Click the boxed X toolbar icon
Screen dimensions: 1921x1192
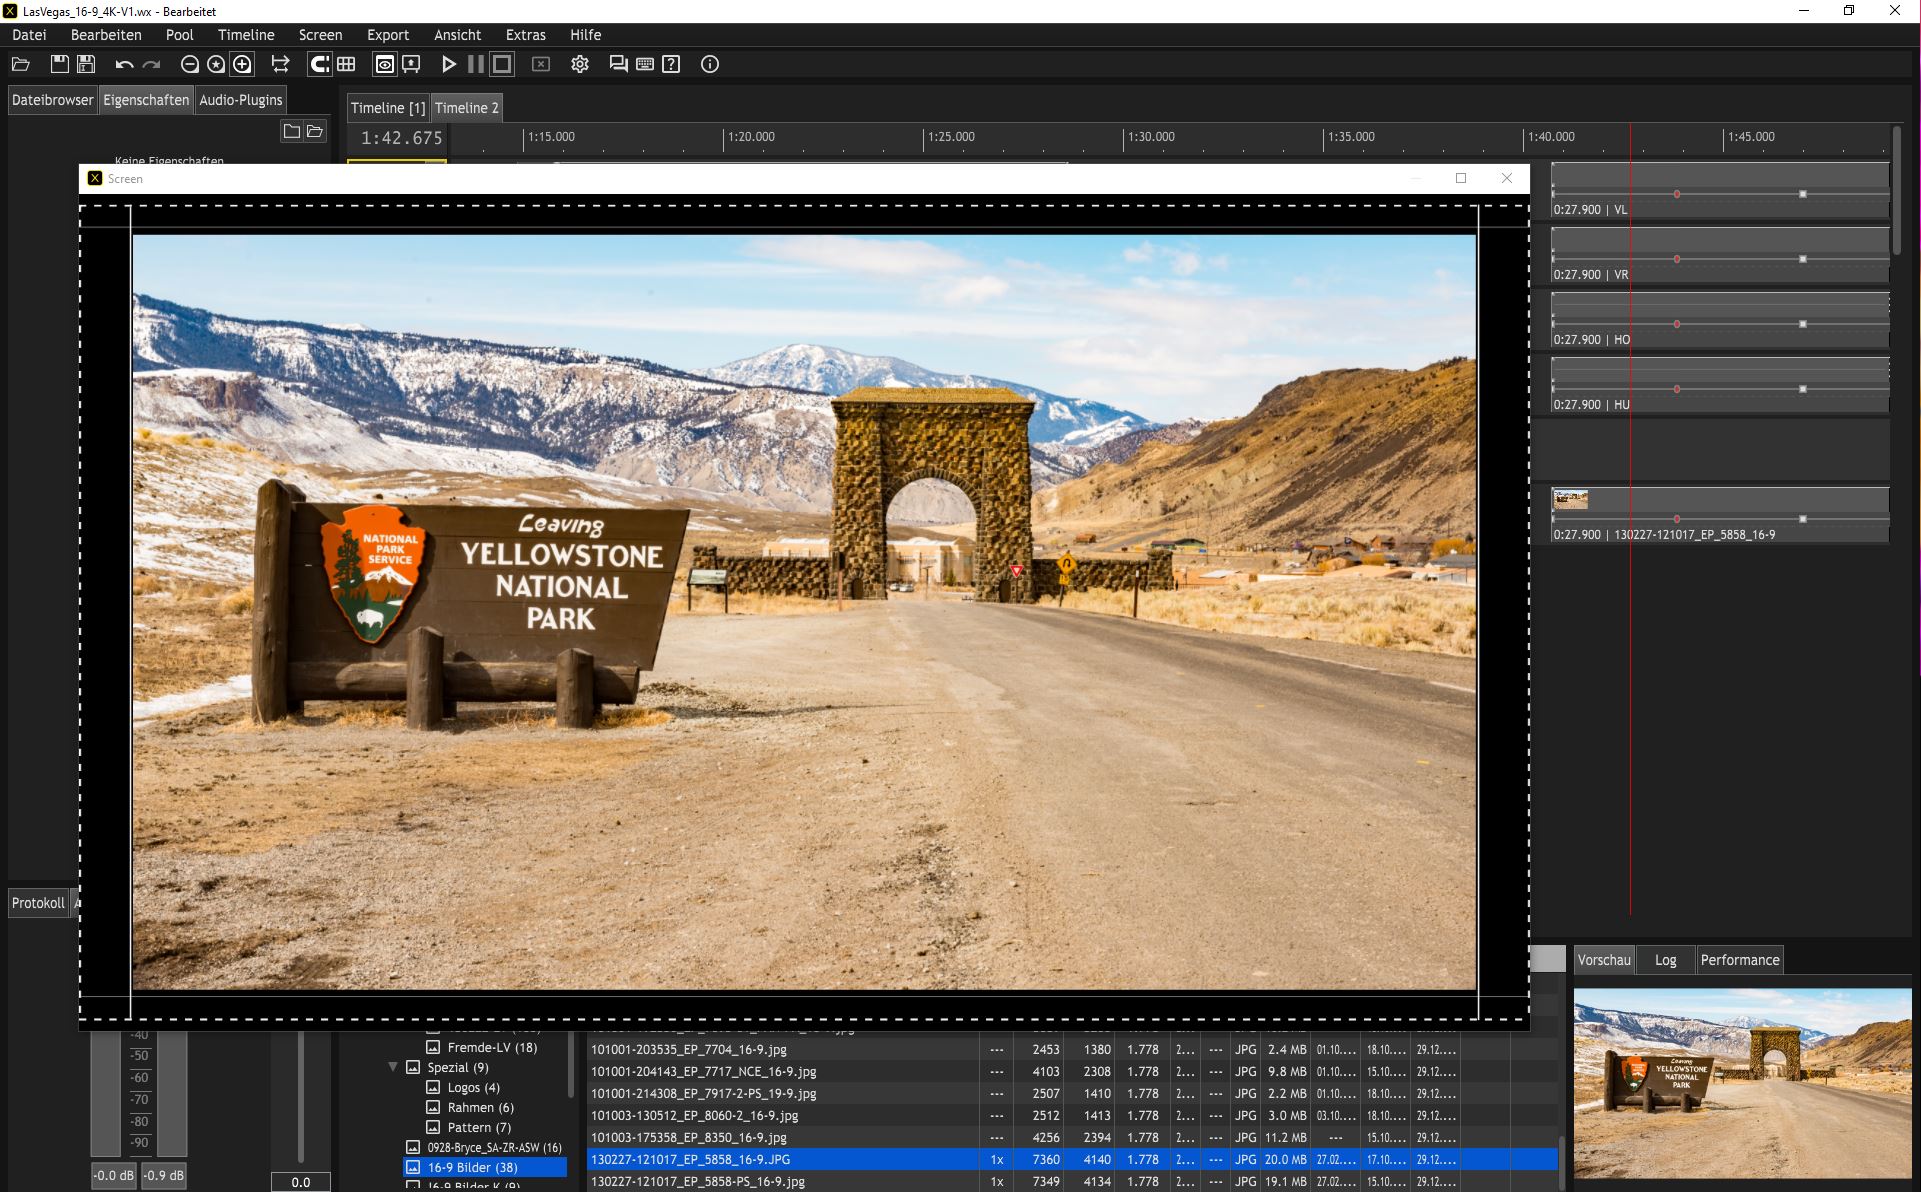click(x=541, y=64)
